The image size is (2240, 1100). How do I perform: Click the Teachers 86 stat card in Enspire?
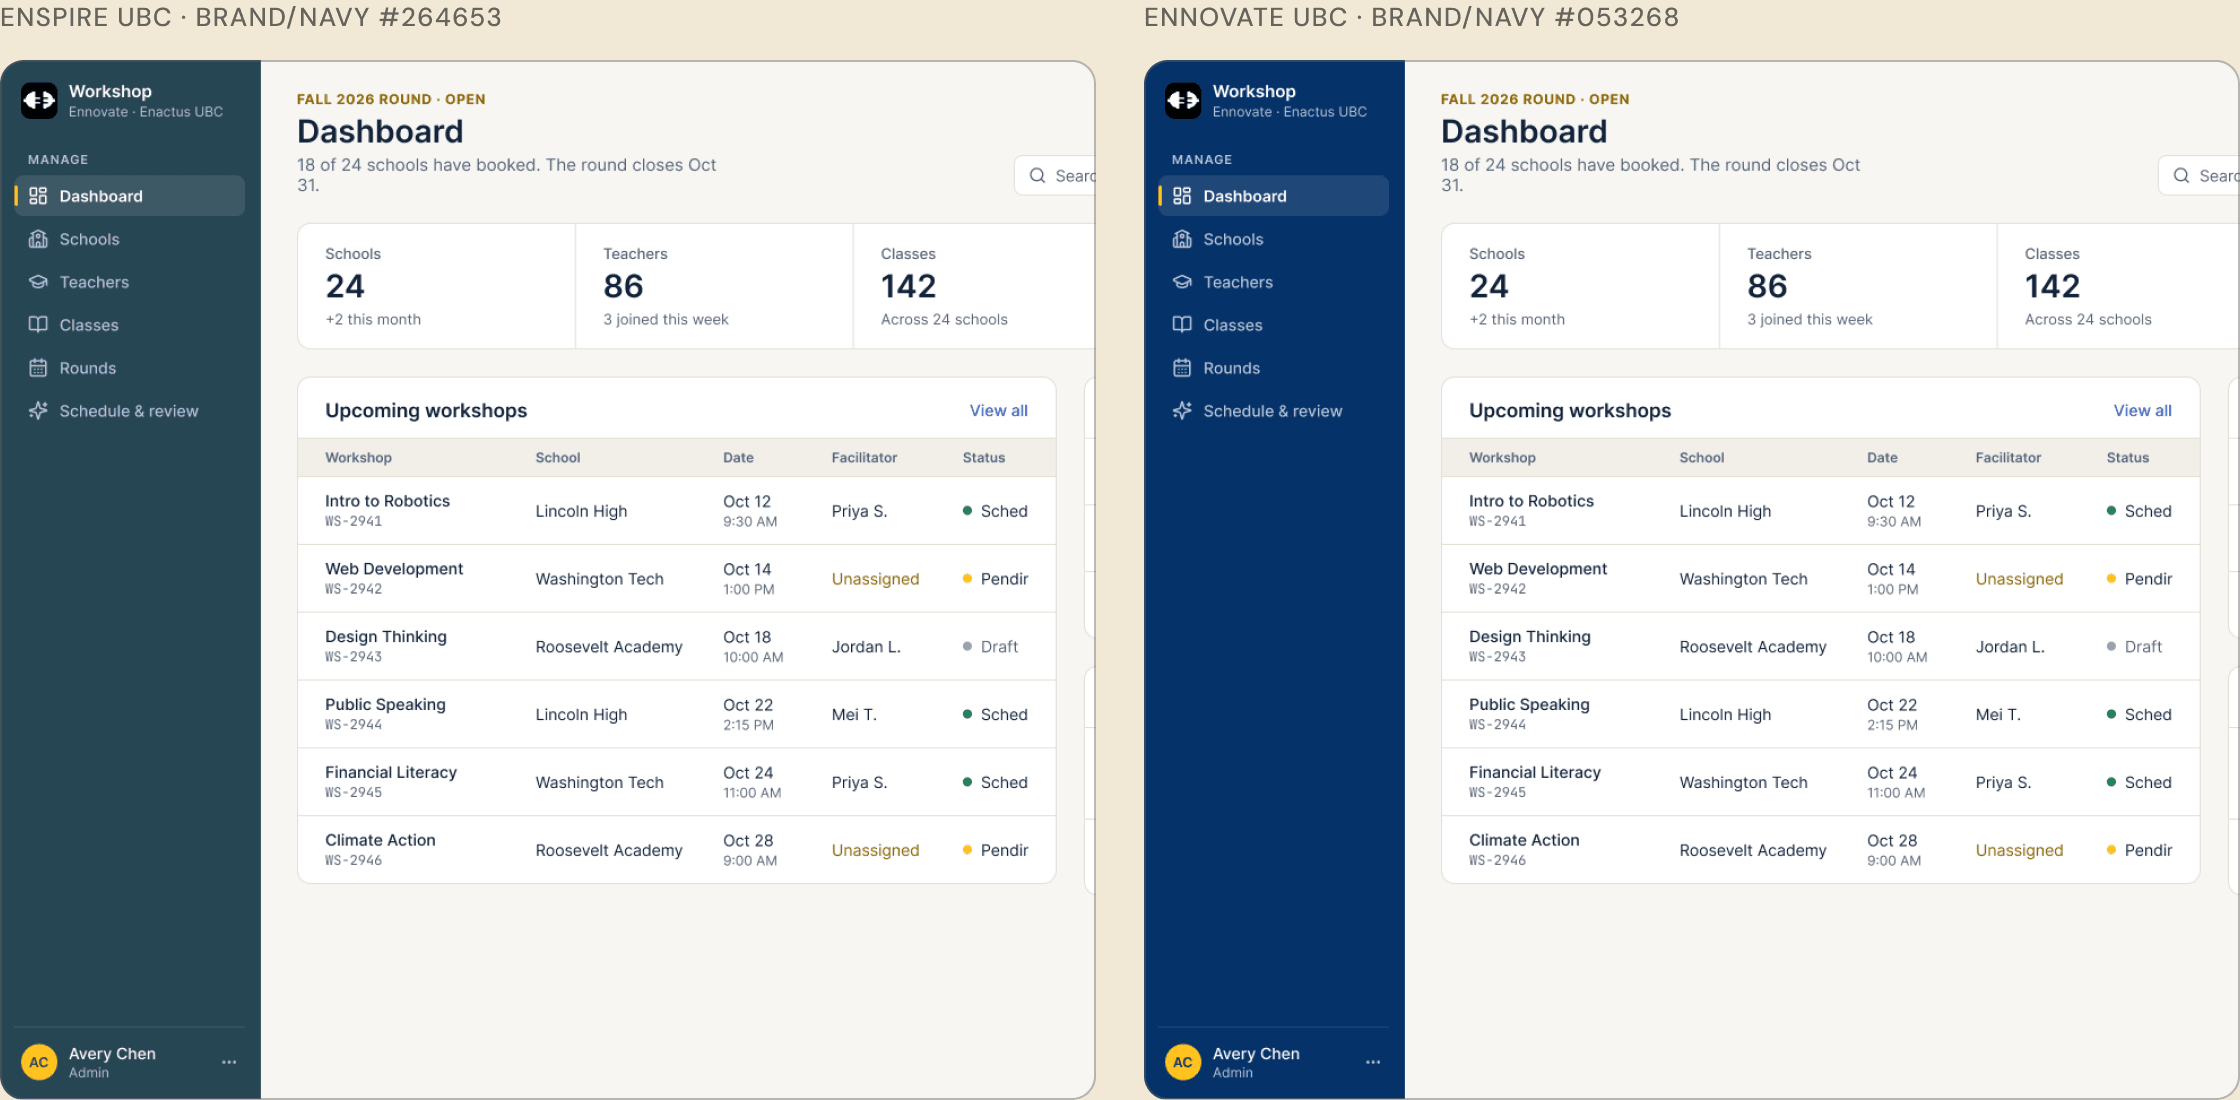click(x=714, y=286)
